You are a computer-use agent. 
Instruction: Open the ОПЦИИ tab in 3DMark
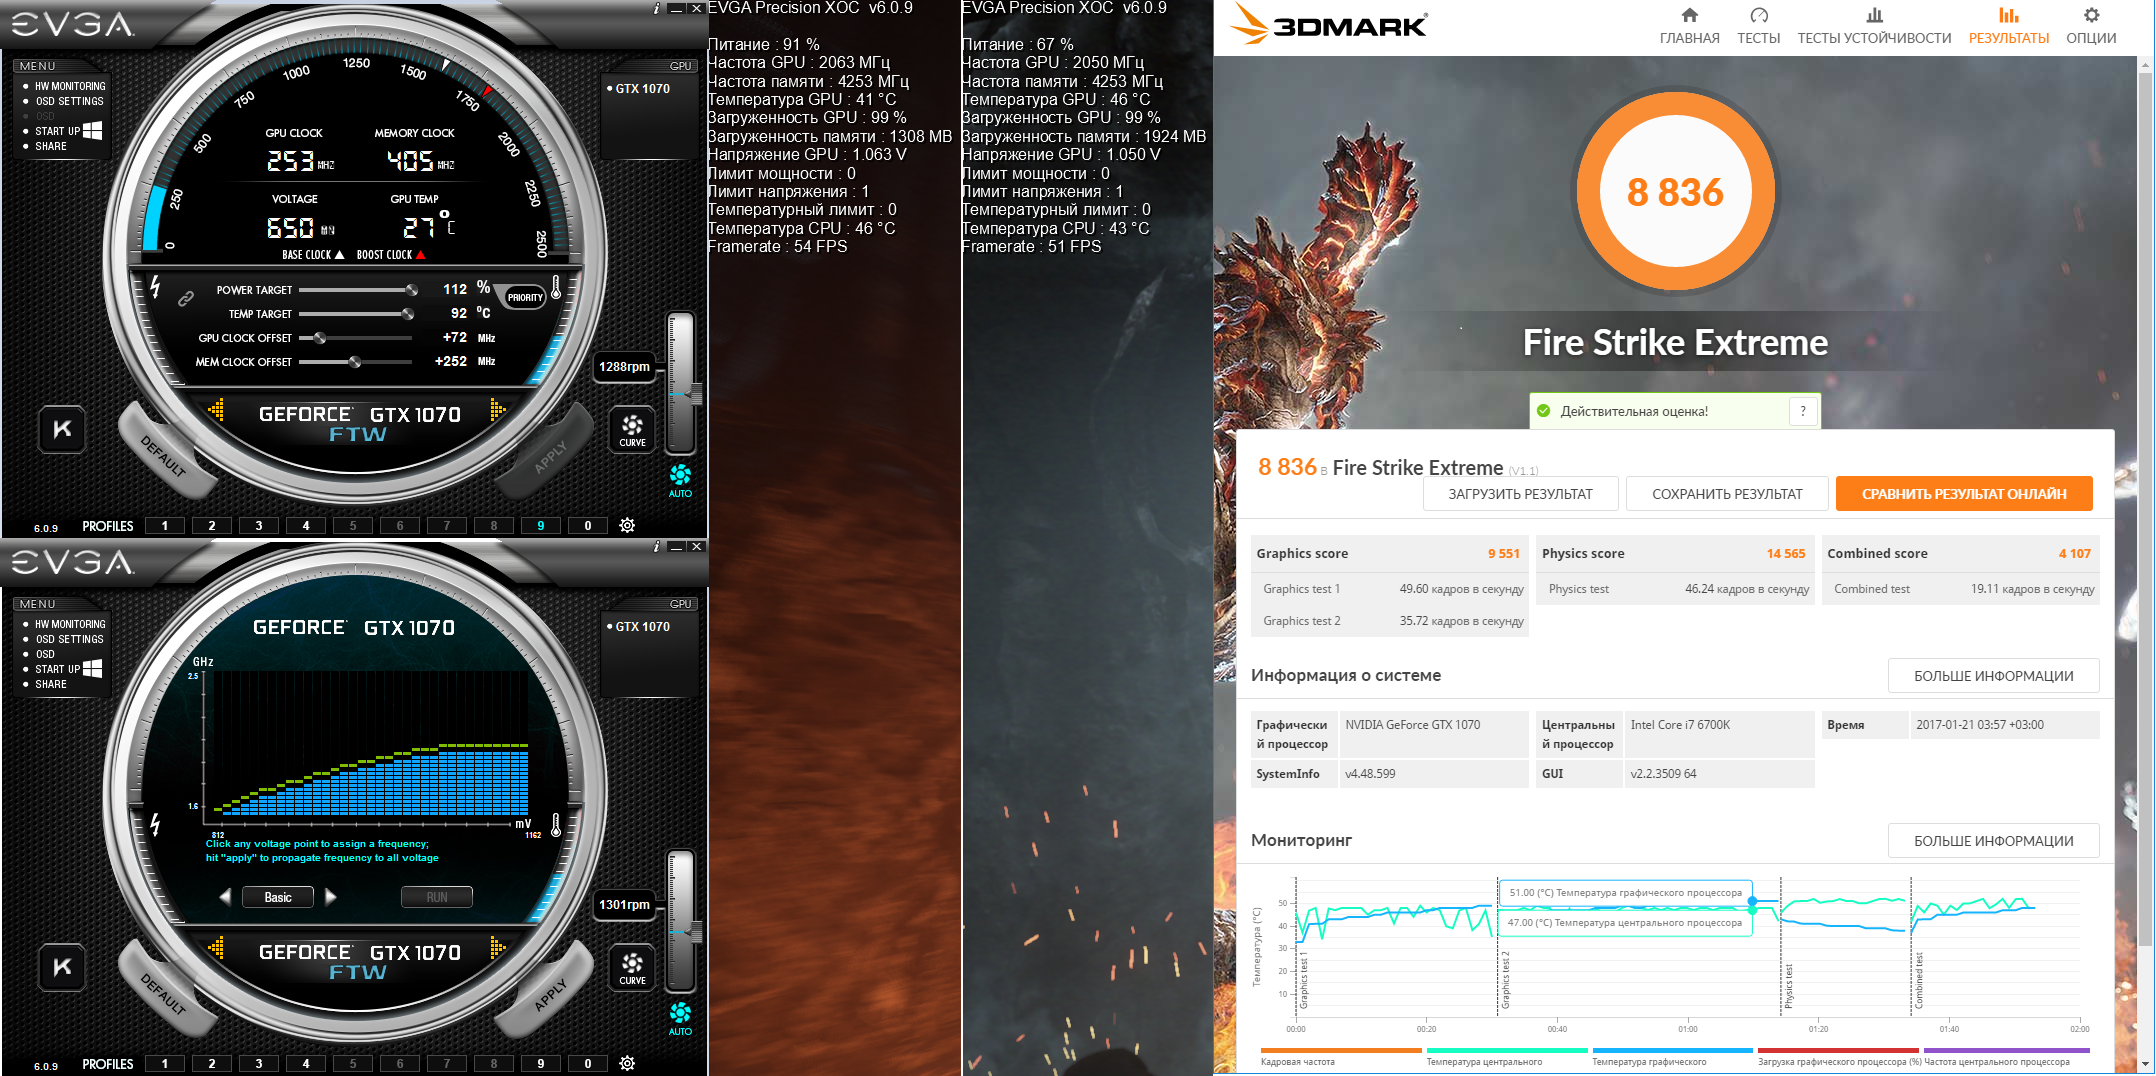coord(2091,26)
